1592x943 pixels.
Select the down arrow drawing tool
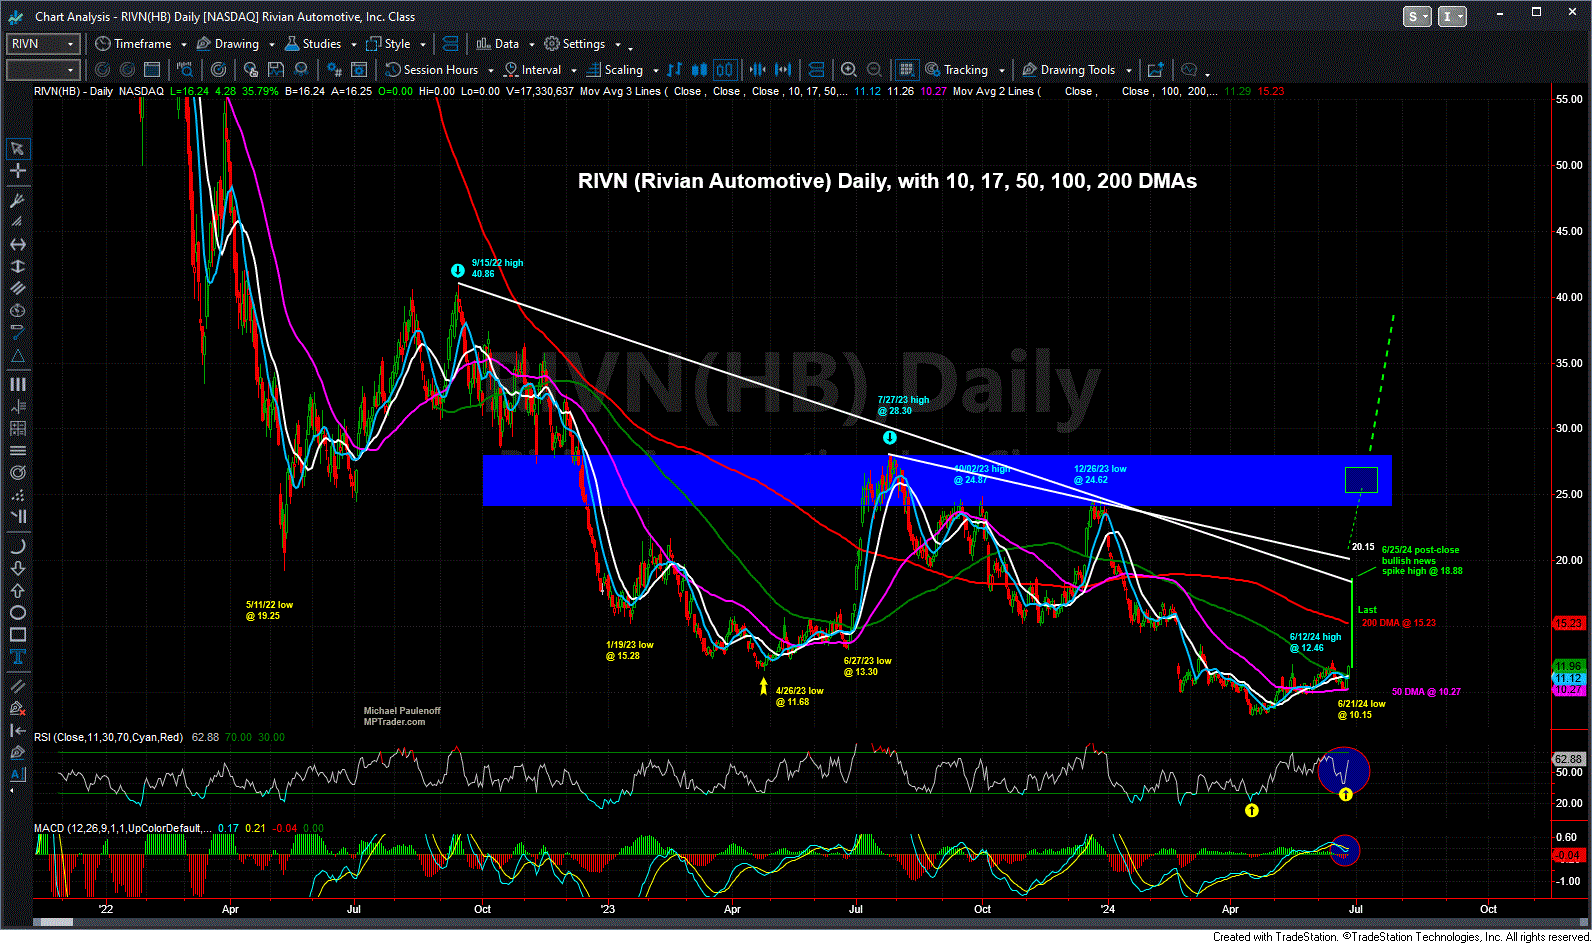(17, 569)
